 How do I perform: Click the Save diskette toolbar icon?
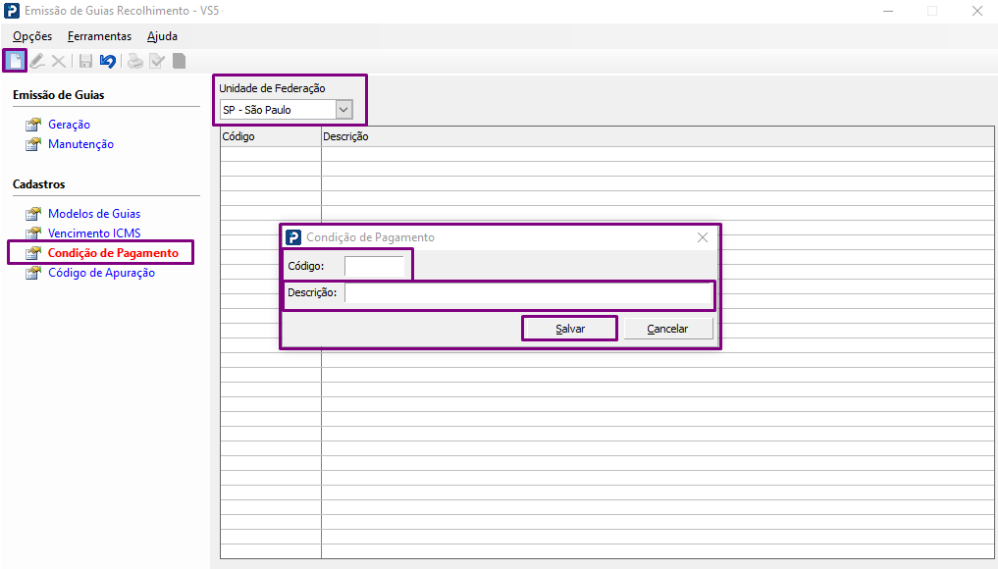(x=85, y=61)
